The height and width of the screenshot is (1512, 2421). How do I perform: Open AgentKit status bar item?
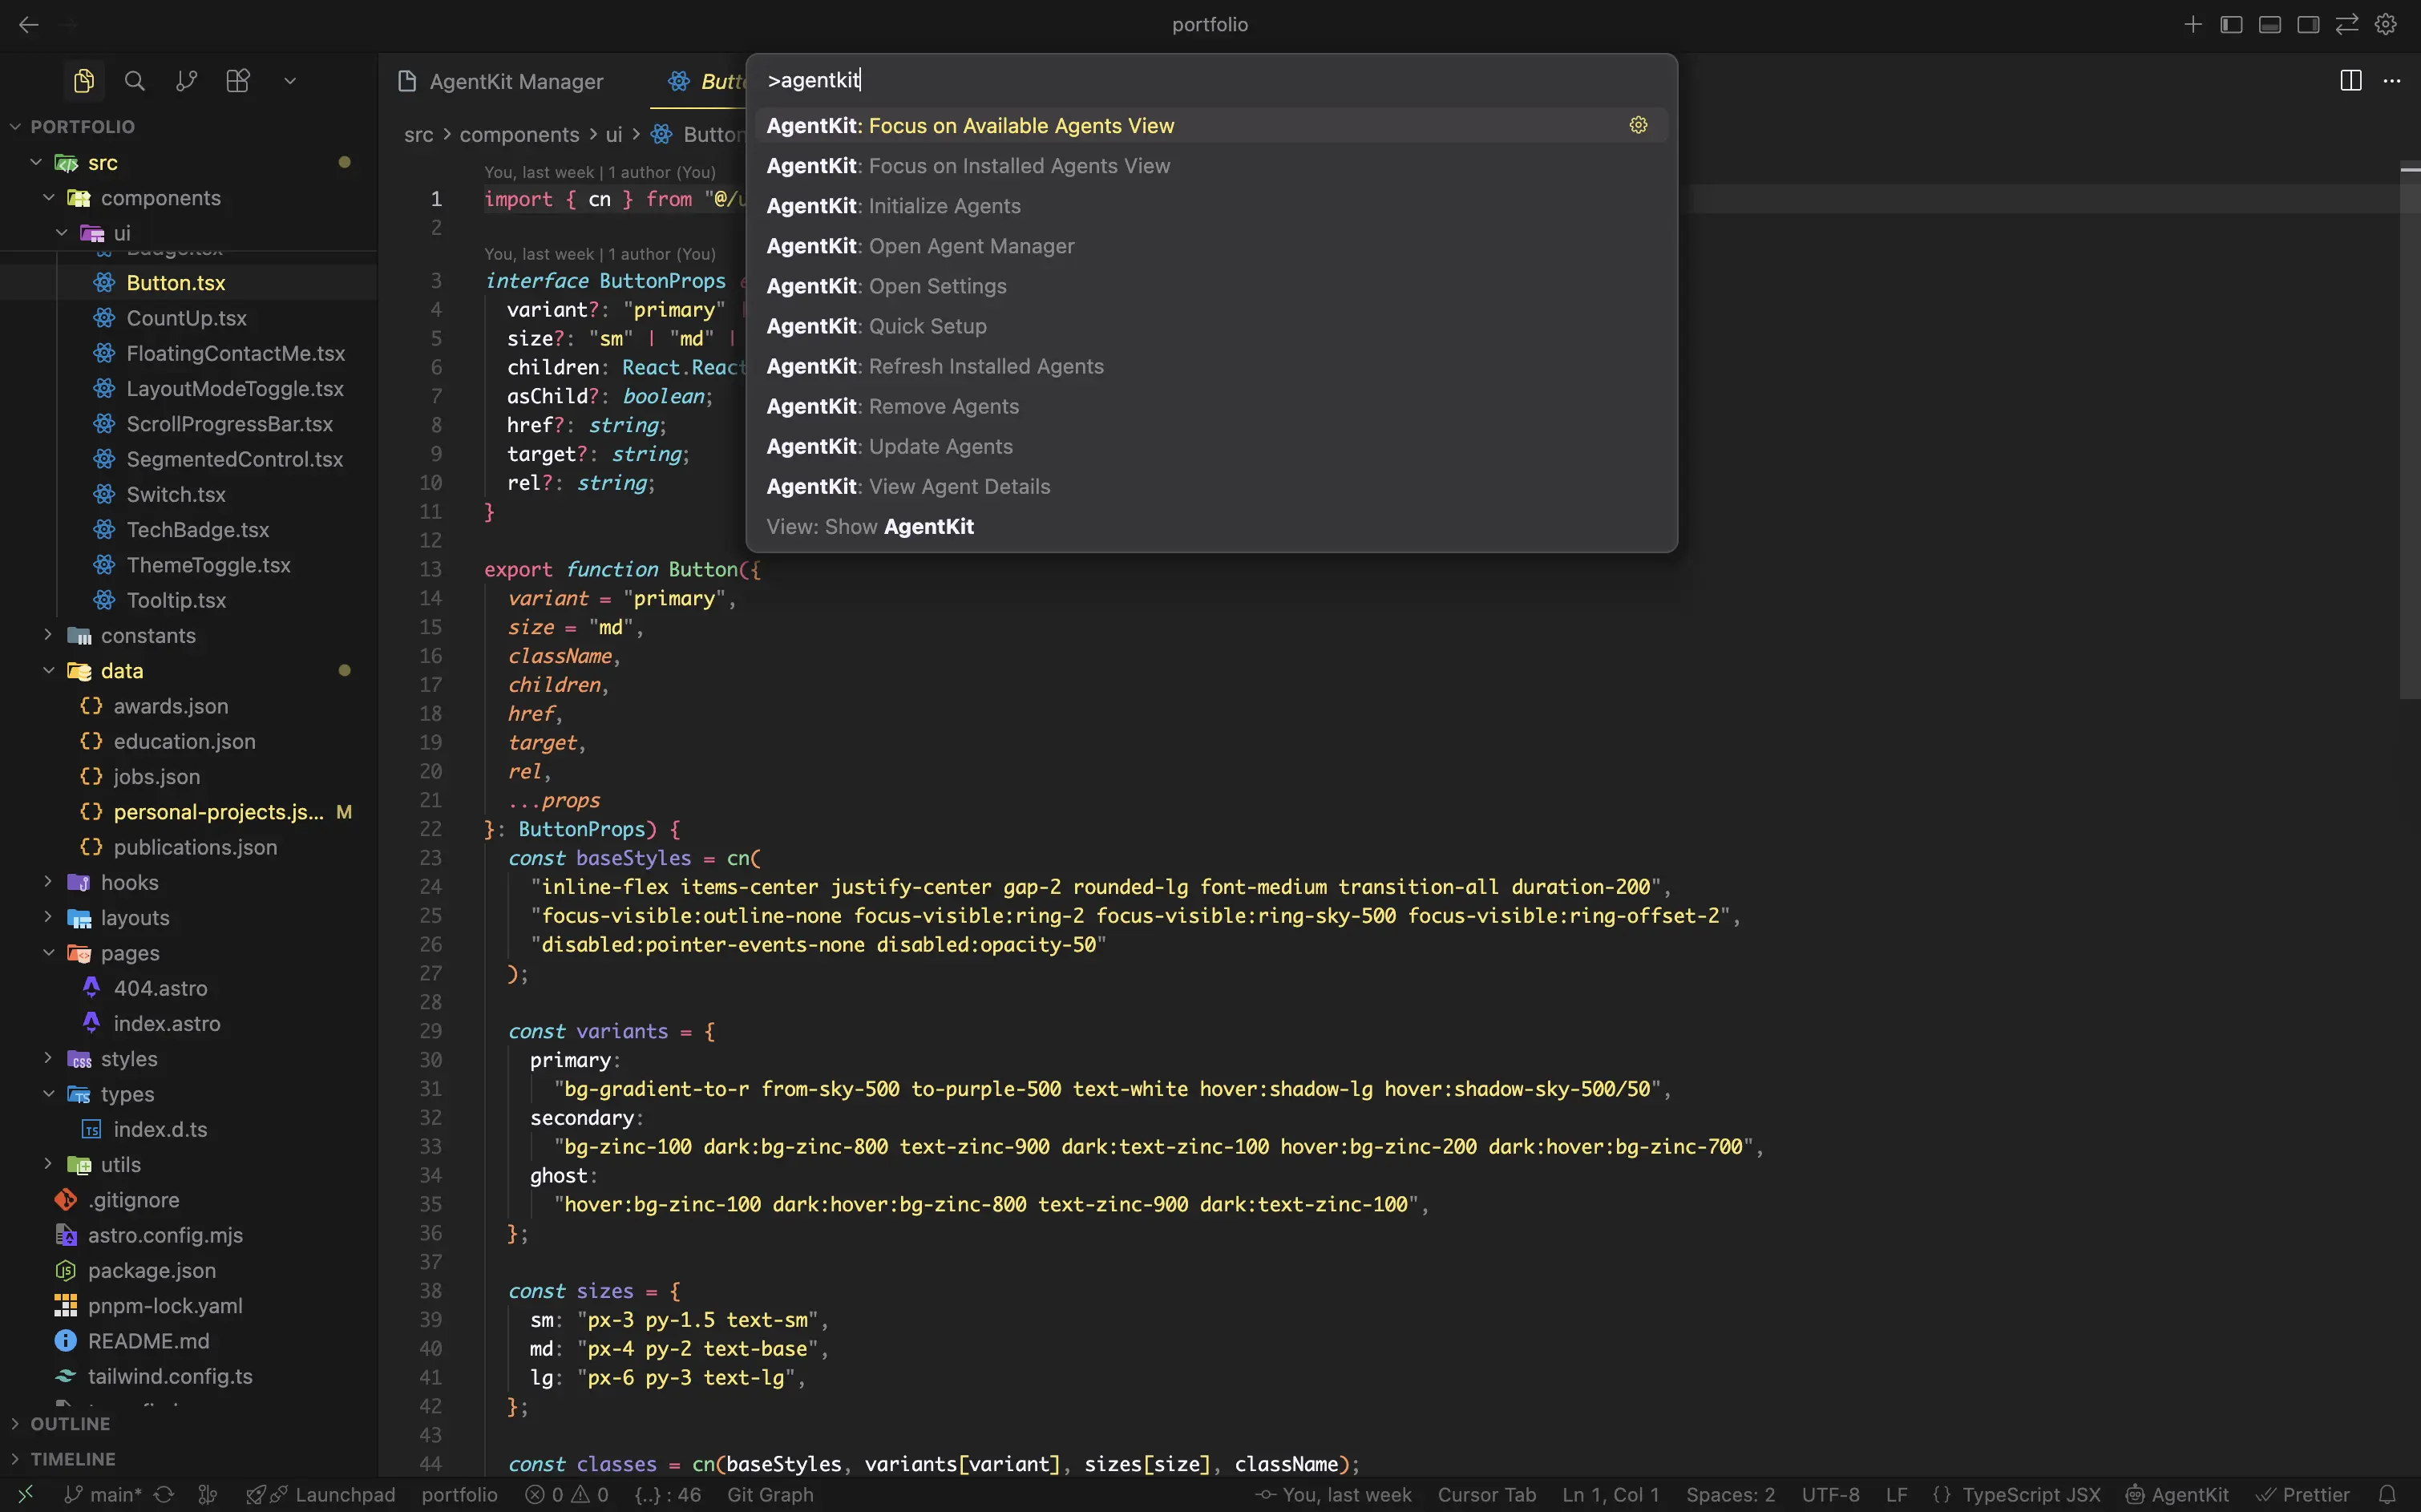(x=2177, y=1495)
